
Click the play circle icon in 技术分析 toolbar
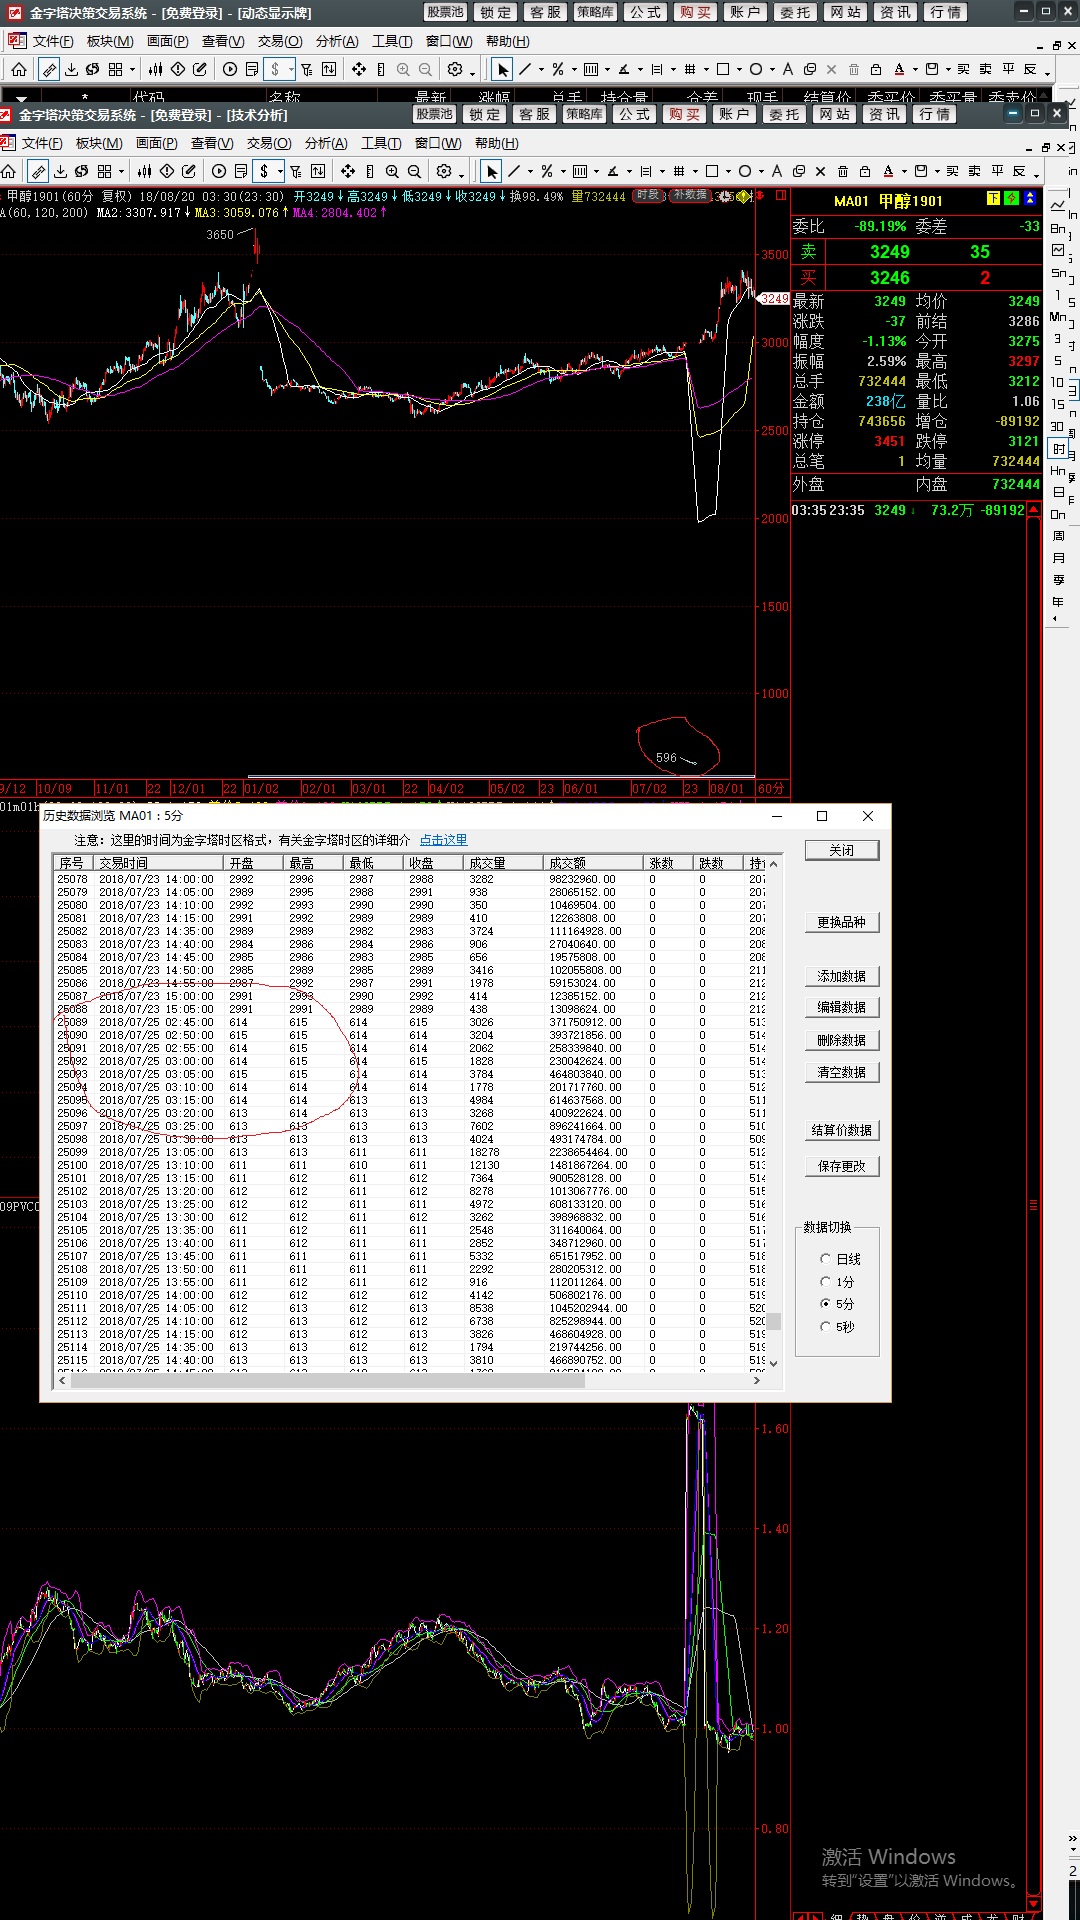pos(219,171)
